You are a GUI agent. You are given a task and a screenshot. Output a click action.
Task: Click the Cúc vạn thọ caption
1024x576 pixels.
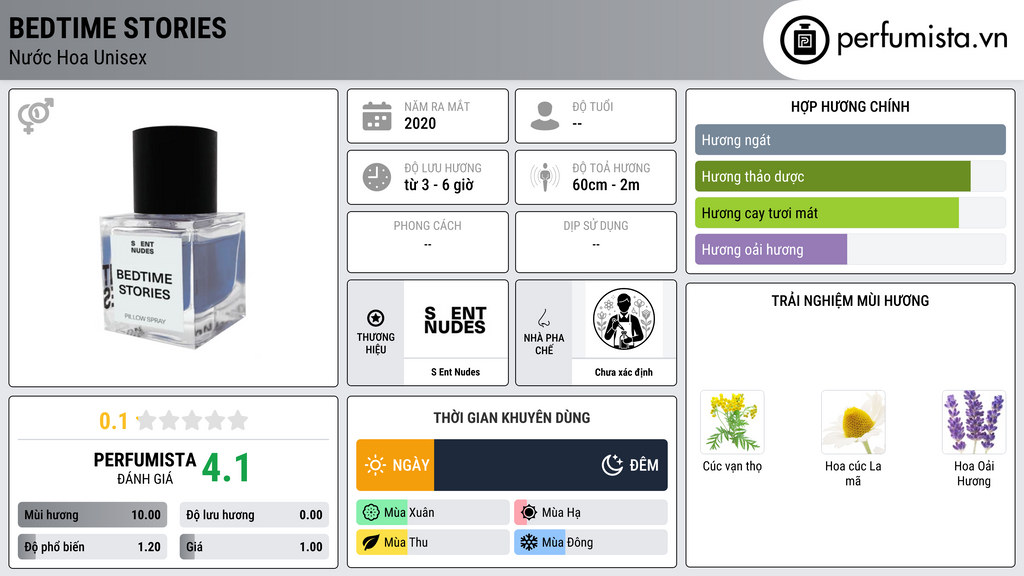tap(732, 466)
